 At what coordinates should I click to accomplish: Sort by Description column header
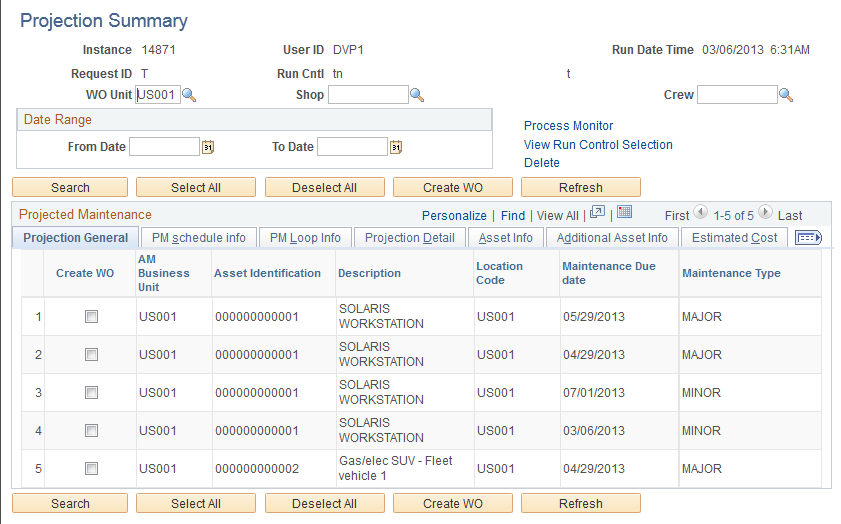(x=369, y=273)
